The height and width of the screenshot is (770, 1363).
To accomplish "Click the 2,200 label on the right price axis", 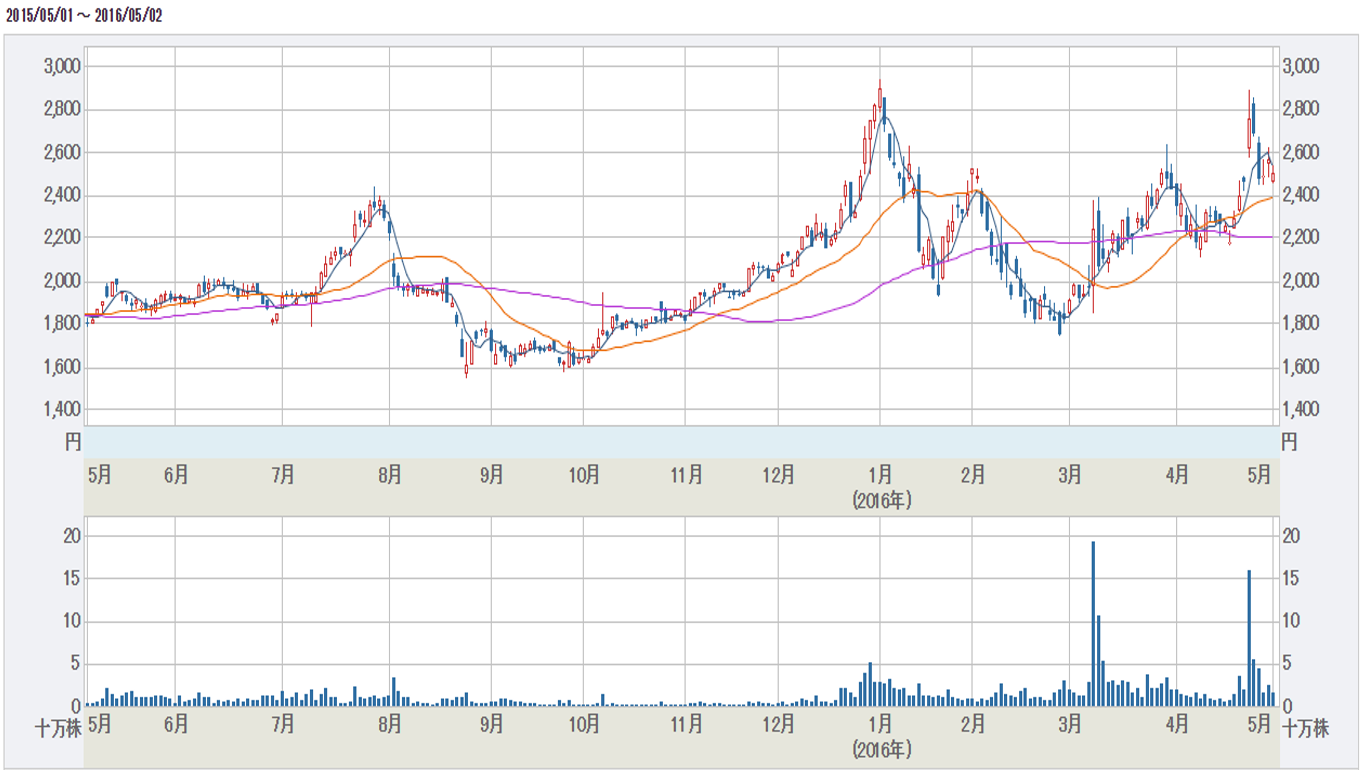I will click(x=1301, y=238).
